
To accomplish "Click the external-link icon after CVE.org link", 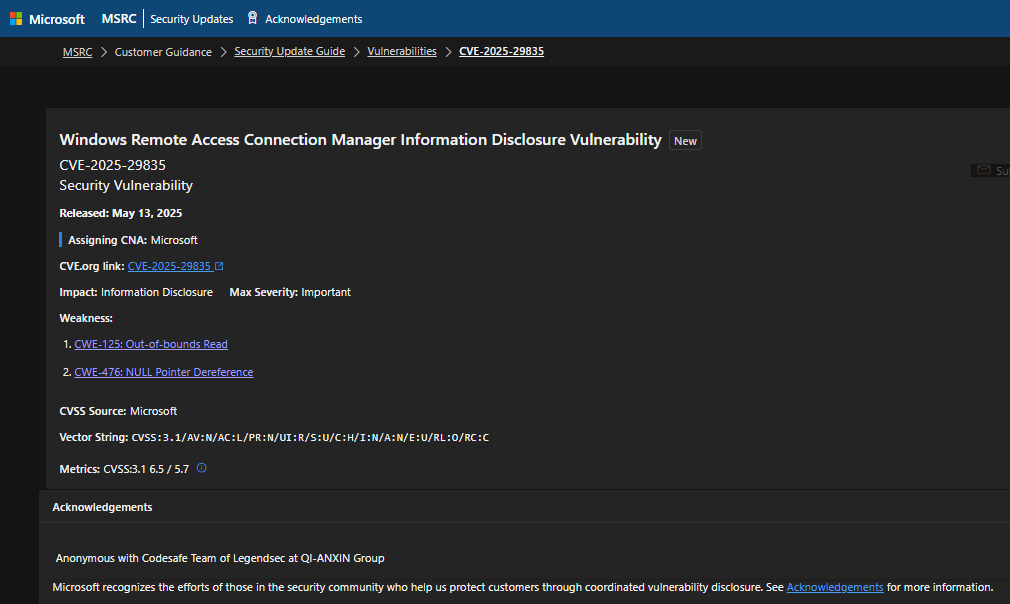I will coord(219,266).
